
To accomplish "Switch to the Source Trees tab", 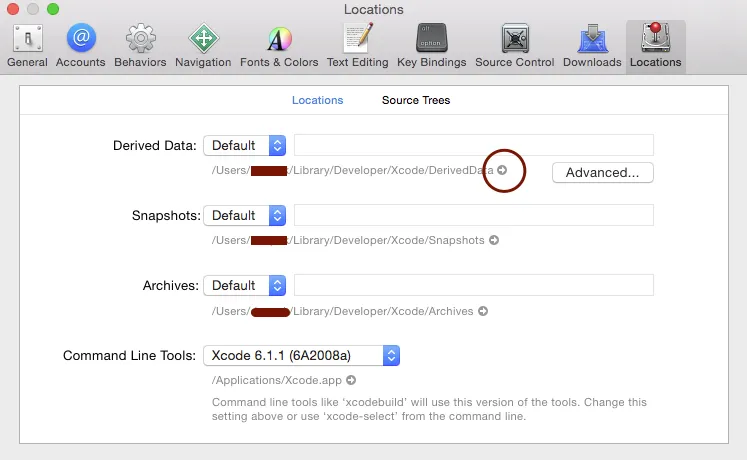I will 416,100.
